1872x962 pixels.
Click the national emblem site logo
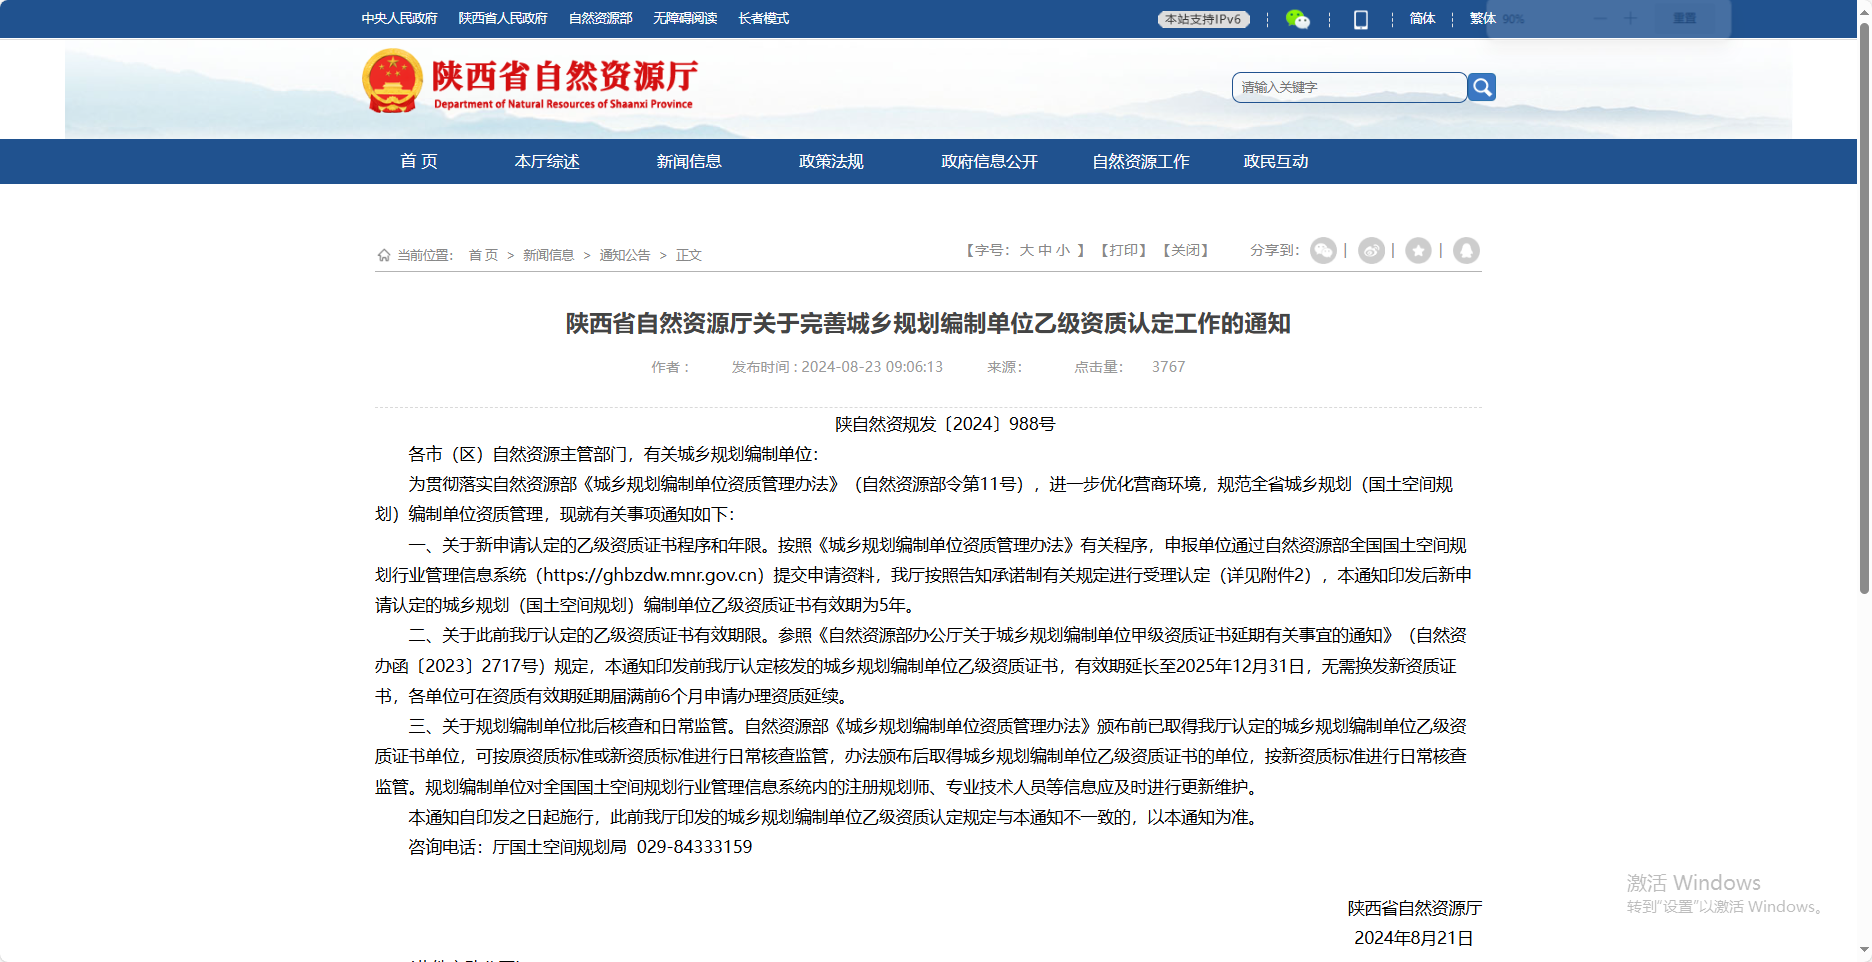[x=392, y=81]
